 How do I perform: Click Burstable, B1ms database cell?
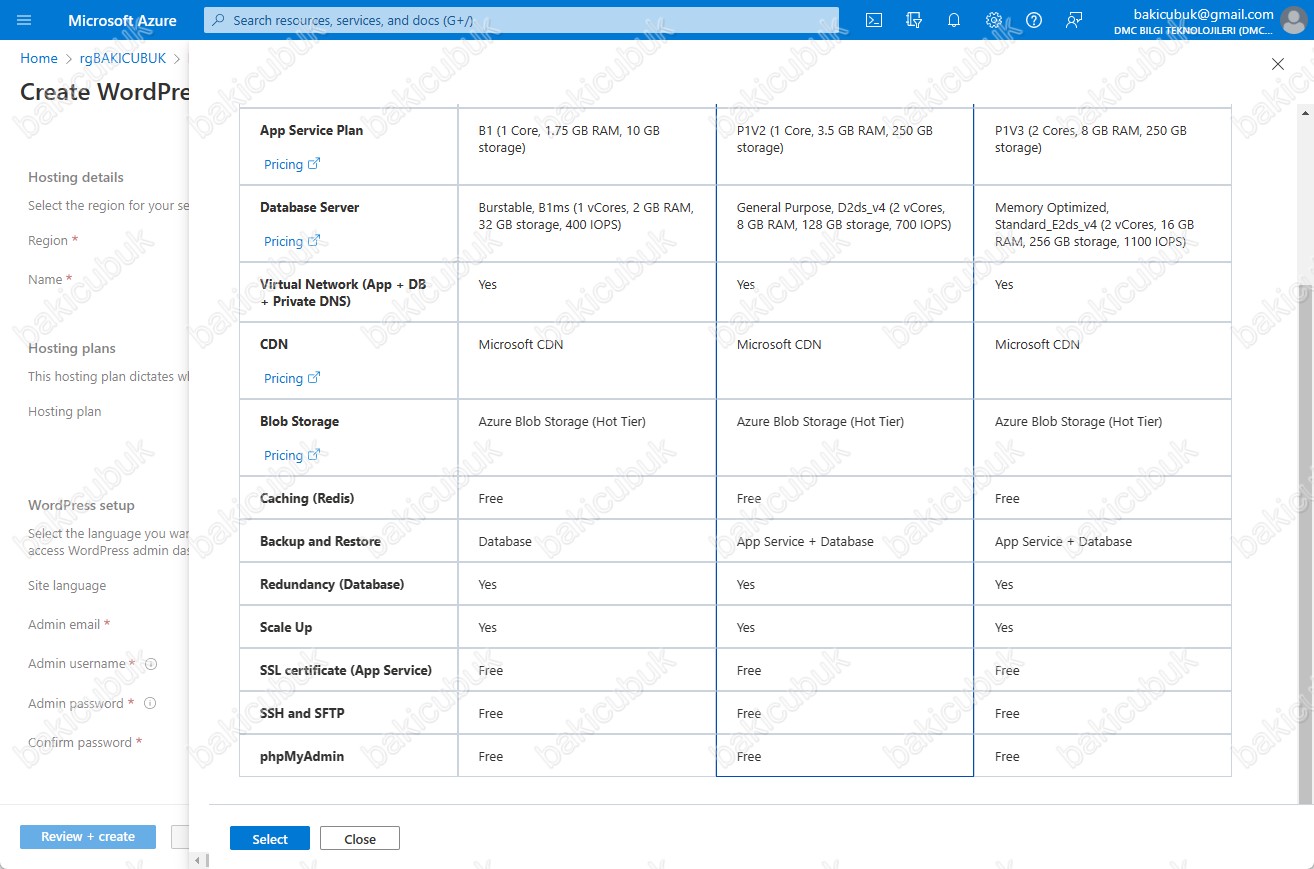(x=587, y=224)
